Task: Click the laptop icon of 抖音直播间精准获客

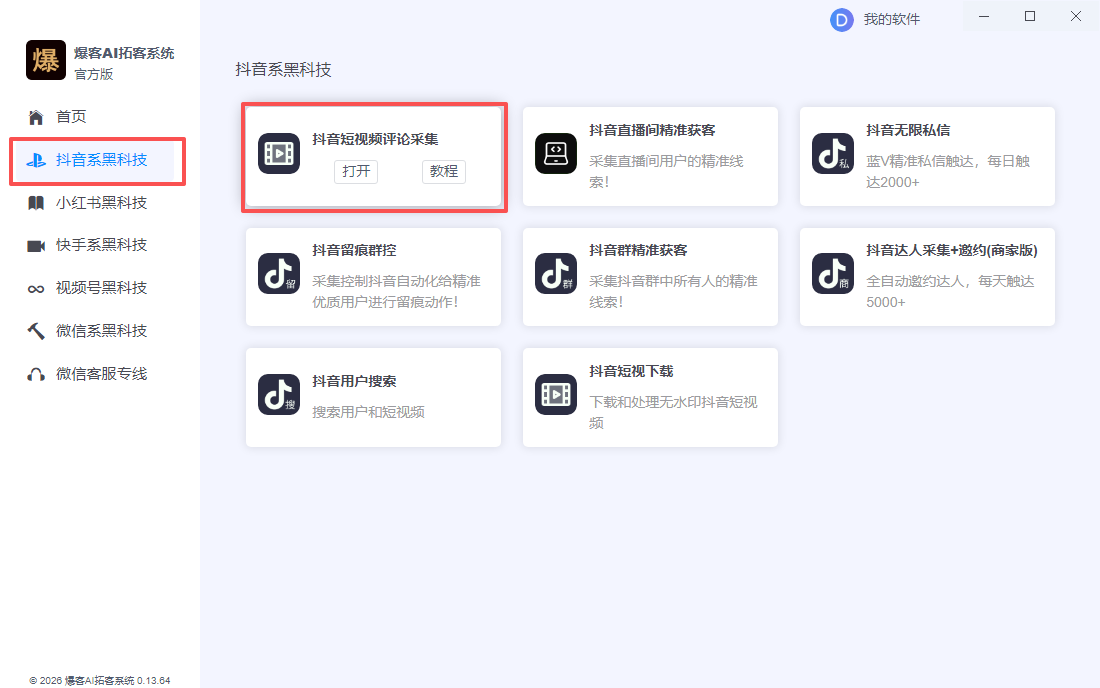Action: pyautogui.click(x=556, y=153)
